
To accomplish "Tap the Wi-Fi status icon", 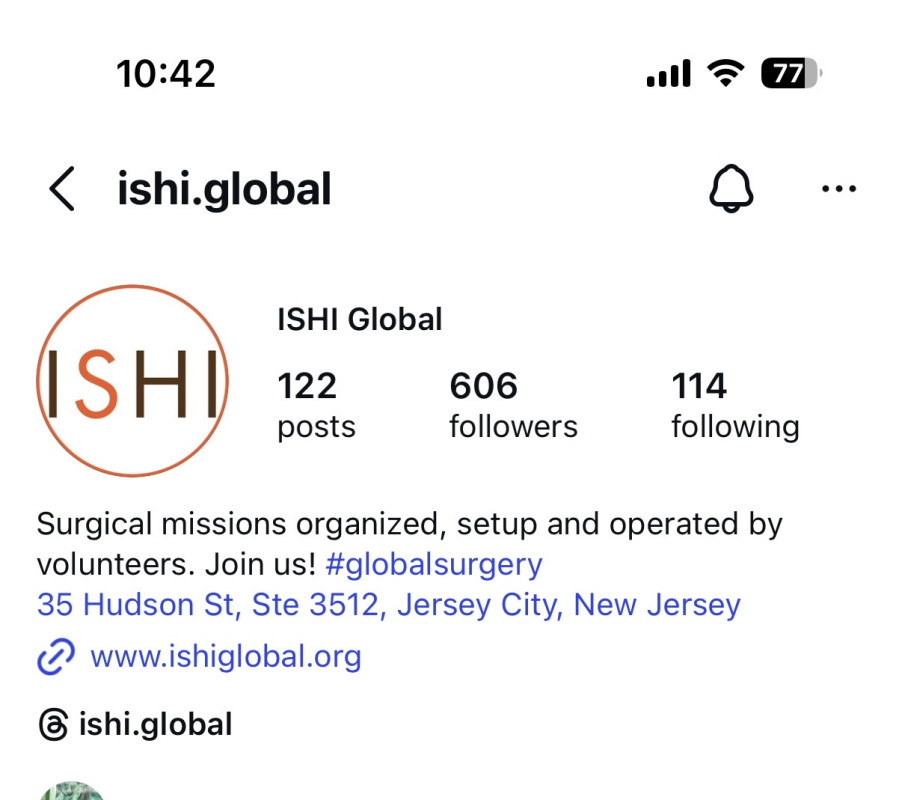I will pos(725,74).
